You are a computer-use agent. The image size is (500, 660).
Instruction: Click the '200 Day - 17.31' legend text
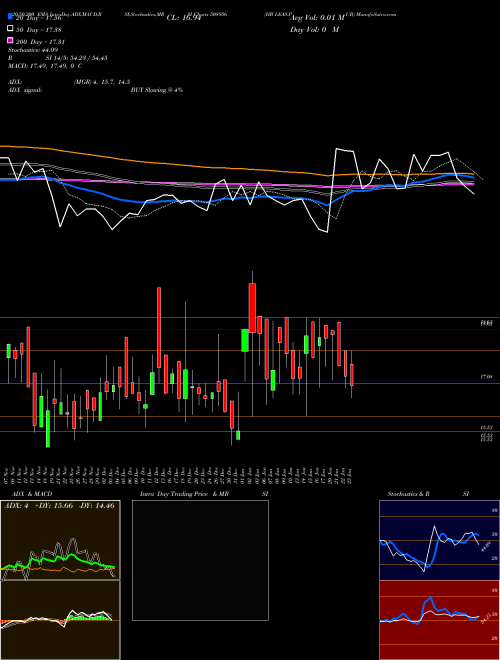[40, 42]
